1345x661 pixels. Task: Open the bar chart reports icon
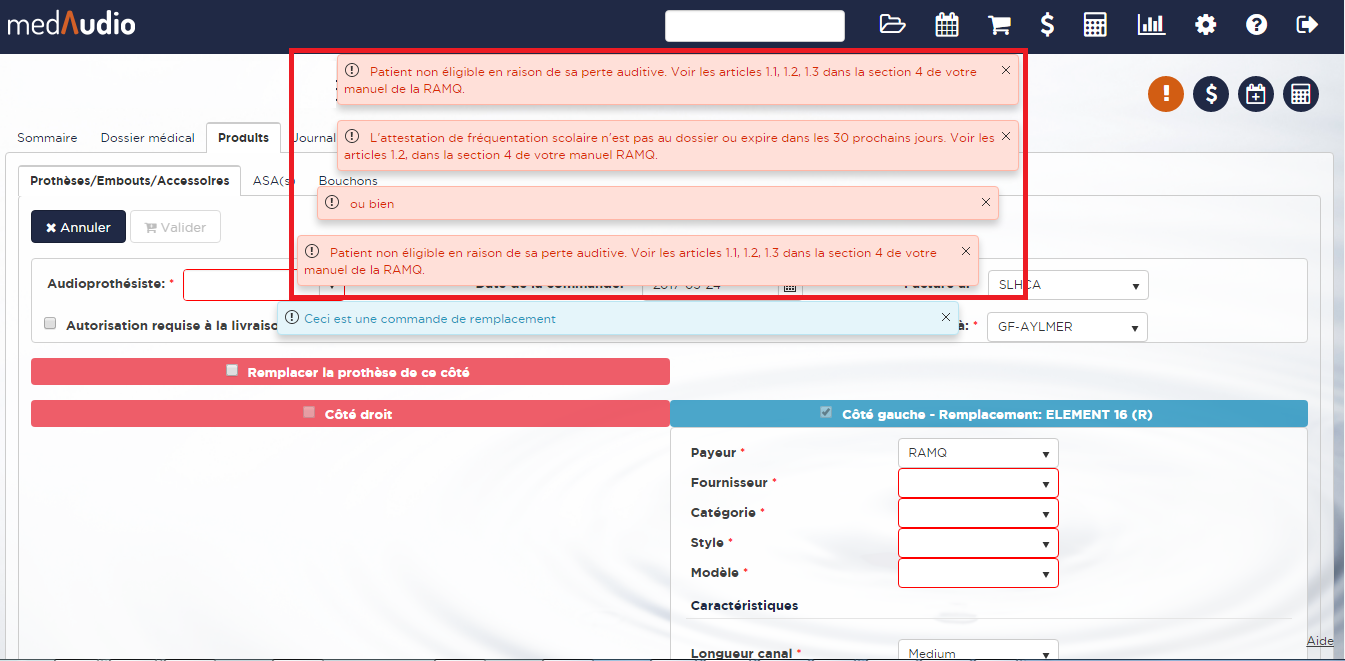[1151, 25]
